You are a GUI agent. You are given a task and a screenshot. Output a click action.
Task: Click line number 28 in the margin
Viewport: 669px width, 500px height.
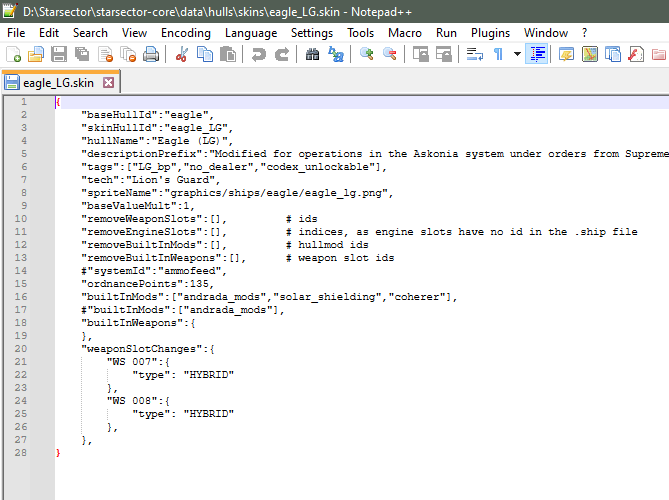tap(21, 453)
